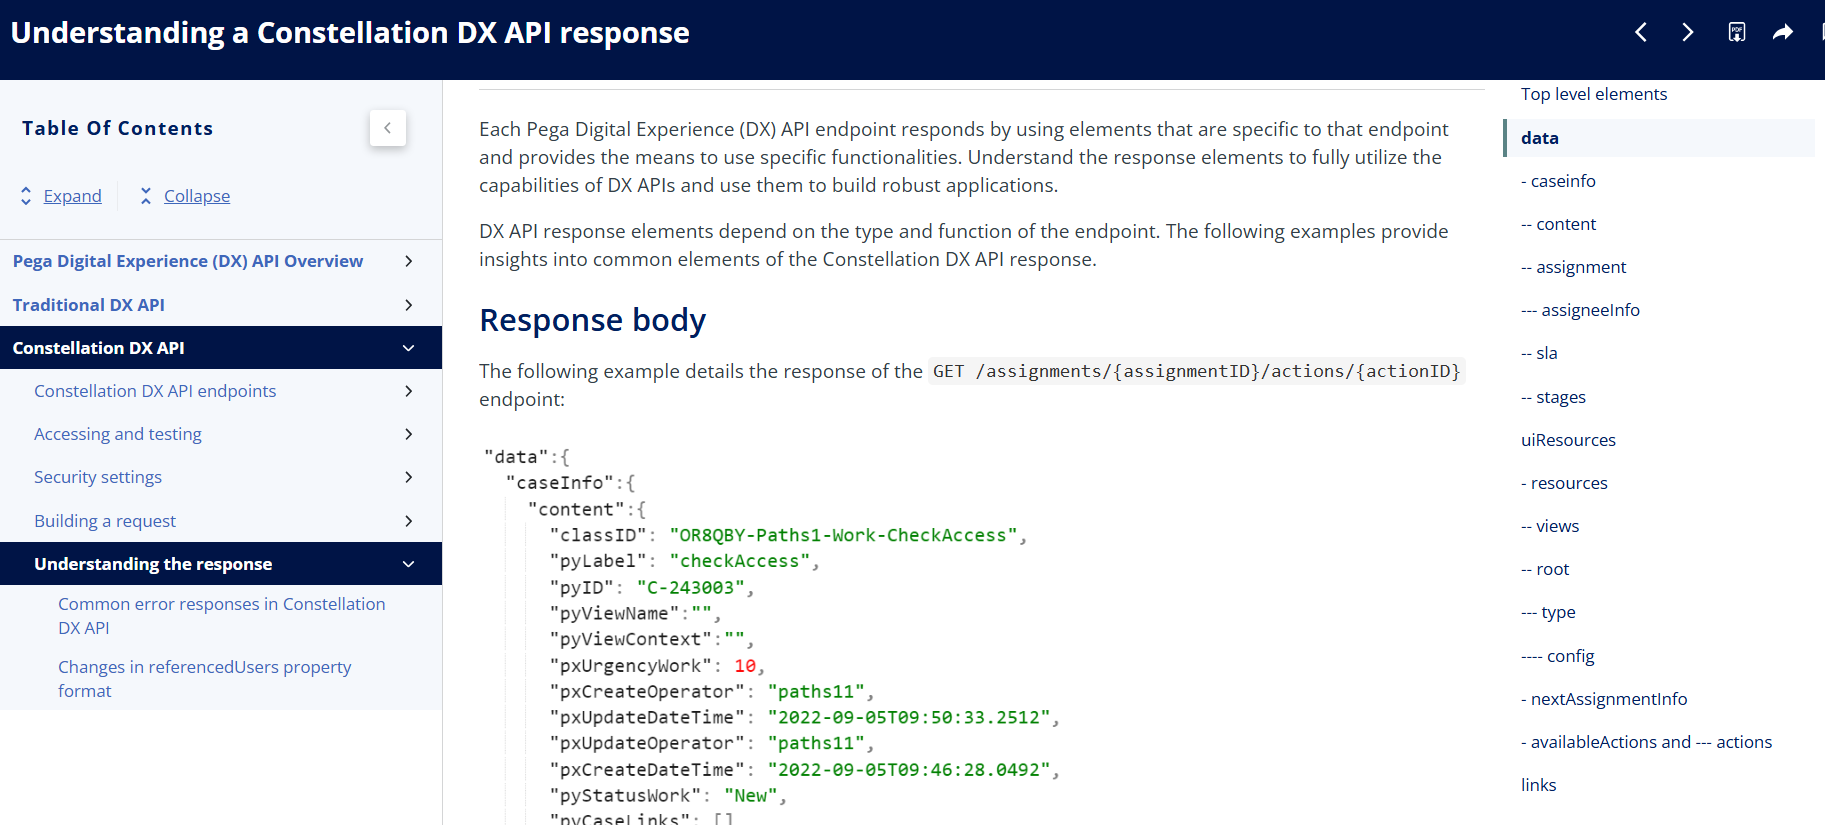This screenshot has width=1825, height=825.
Task: Expand Building a request chevron
Action: [x=408, y=521]
